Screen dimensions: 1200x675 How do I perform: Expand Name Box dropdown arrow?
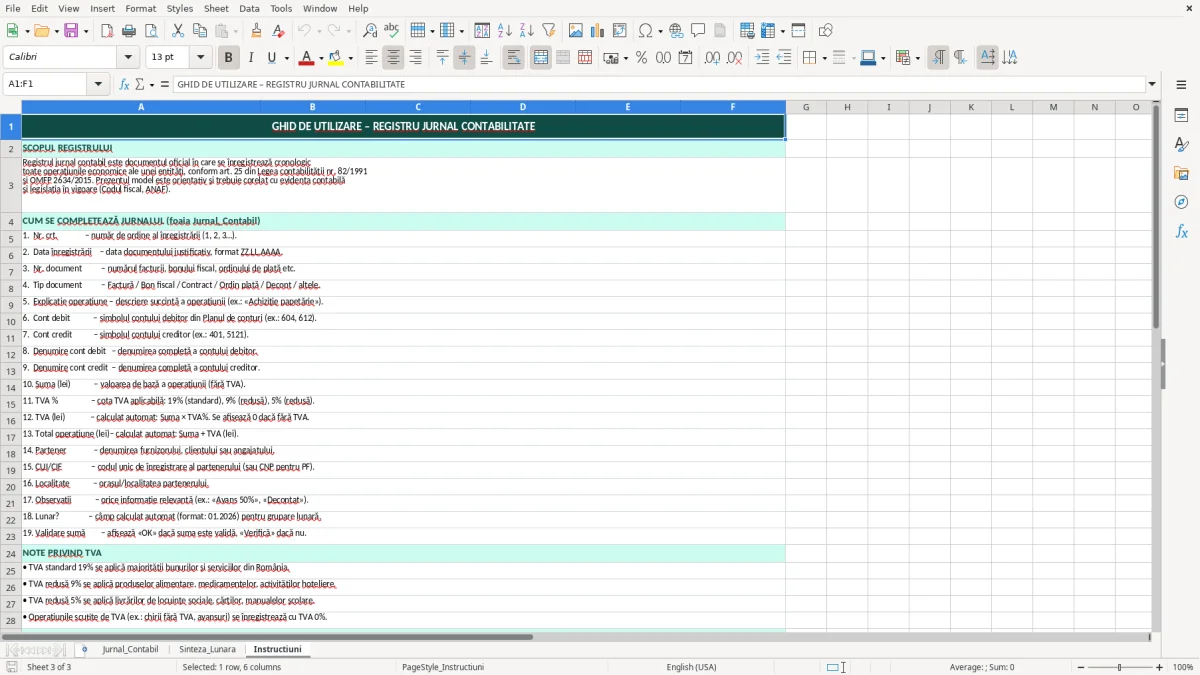tap(99, 84)
